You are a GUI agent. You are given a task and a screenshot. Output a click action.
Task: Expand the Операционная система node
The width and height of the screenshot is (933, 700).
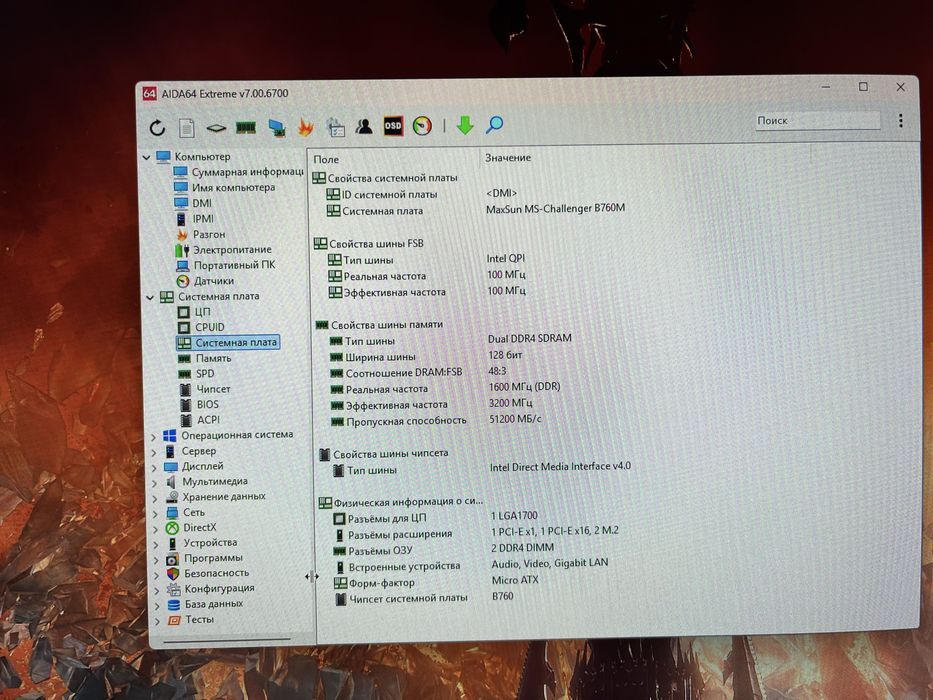(x=154, y=437)
